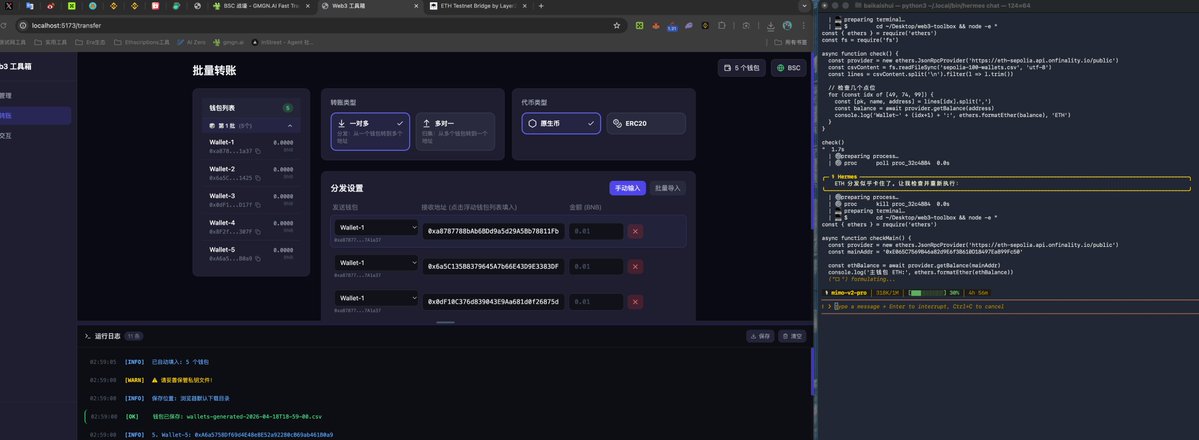Open the green OKX extension icon
1199x440 pixels.
point(639,25)
